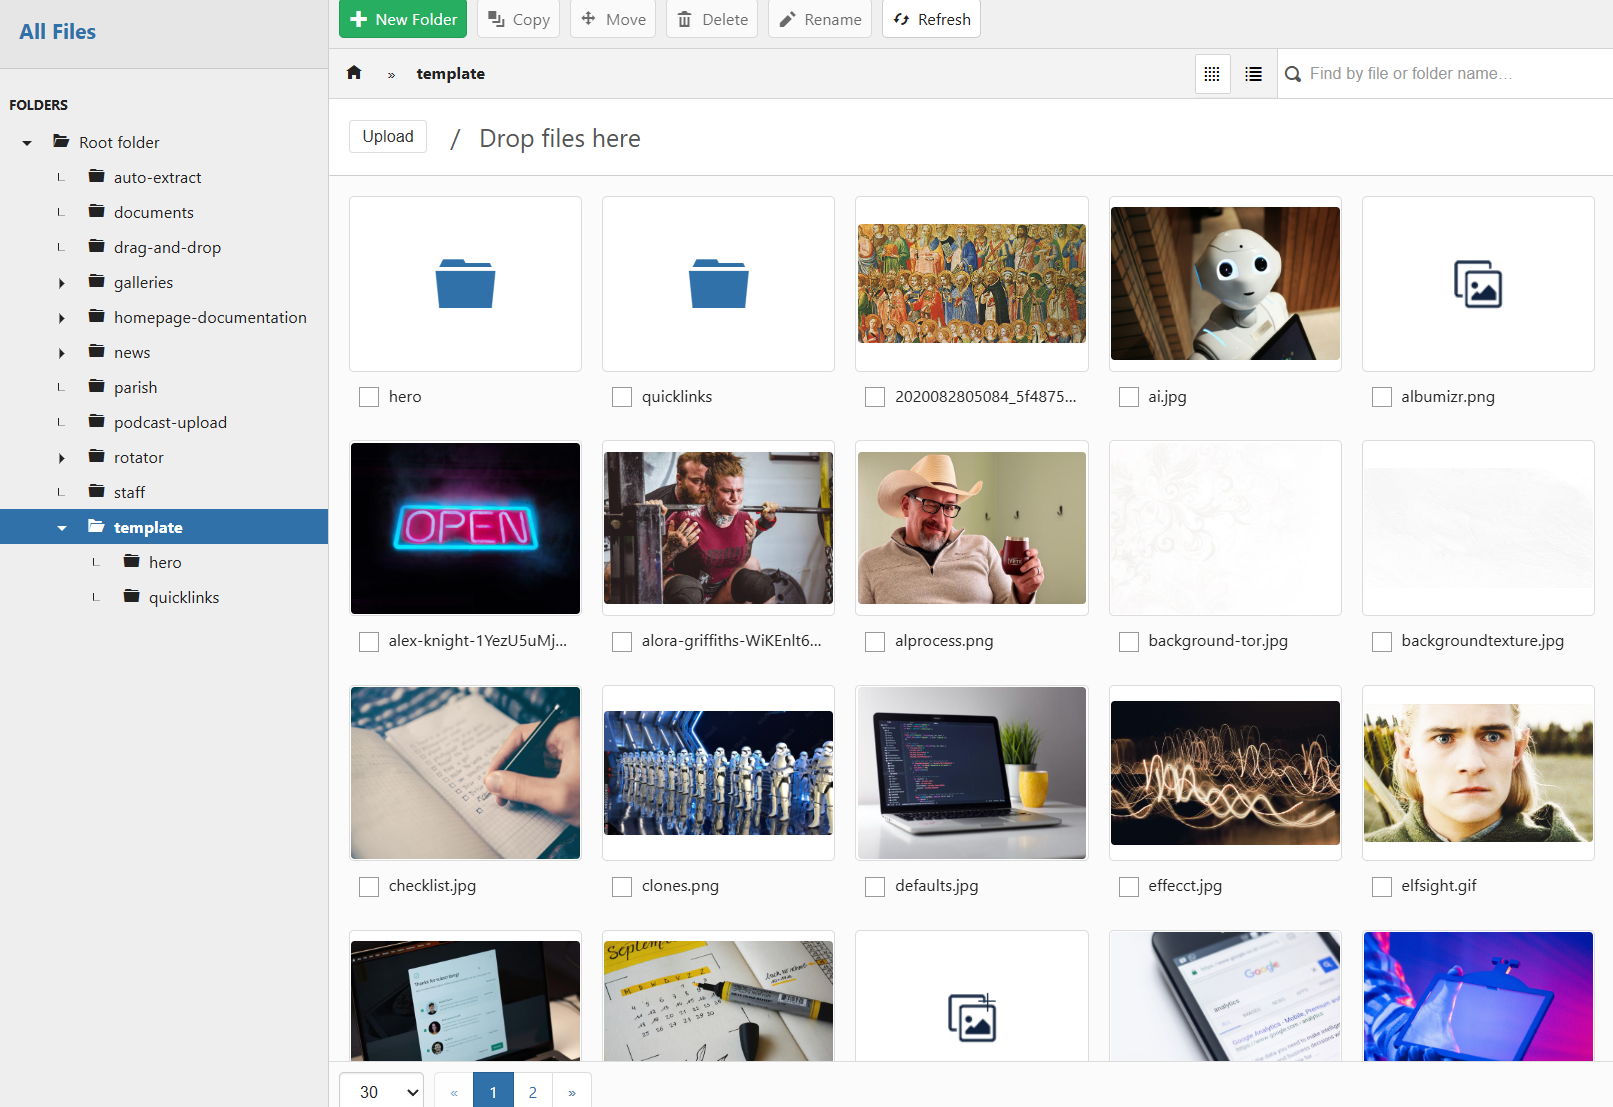Image resolution: width=1613 pixels, height=1107 pixels.
Task: Open quicklinks subfolder under template
Action: click(184, 597)
